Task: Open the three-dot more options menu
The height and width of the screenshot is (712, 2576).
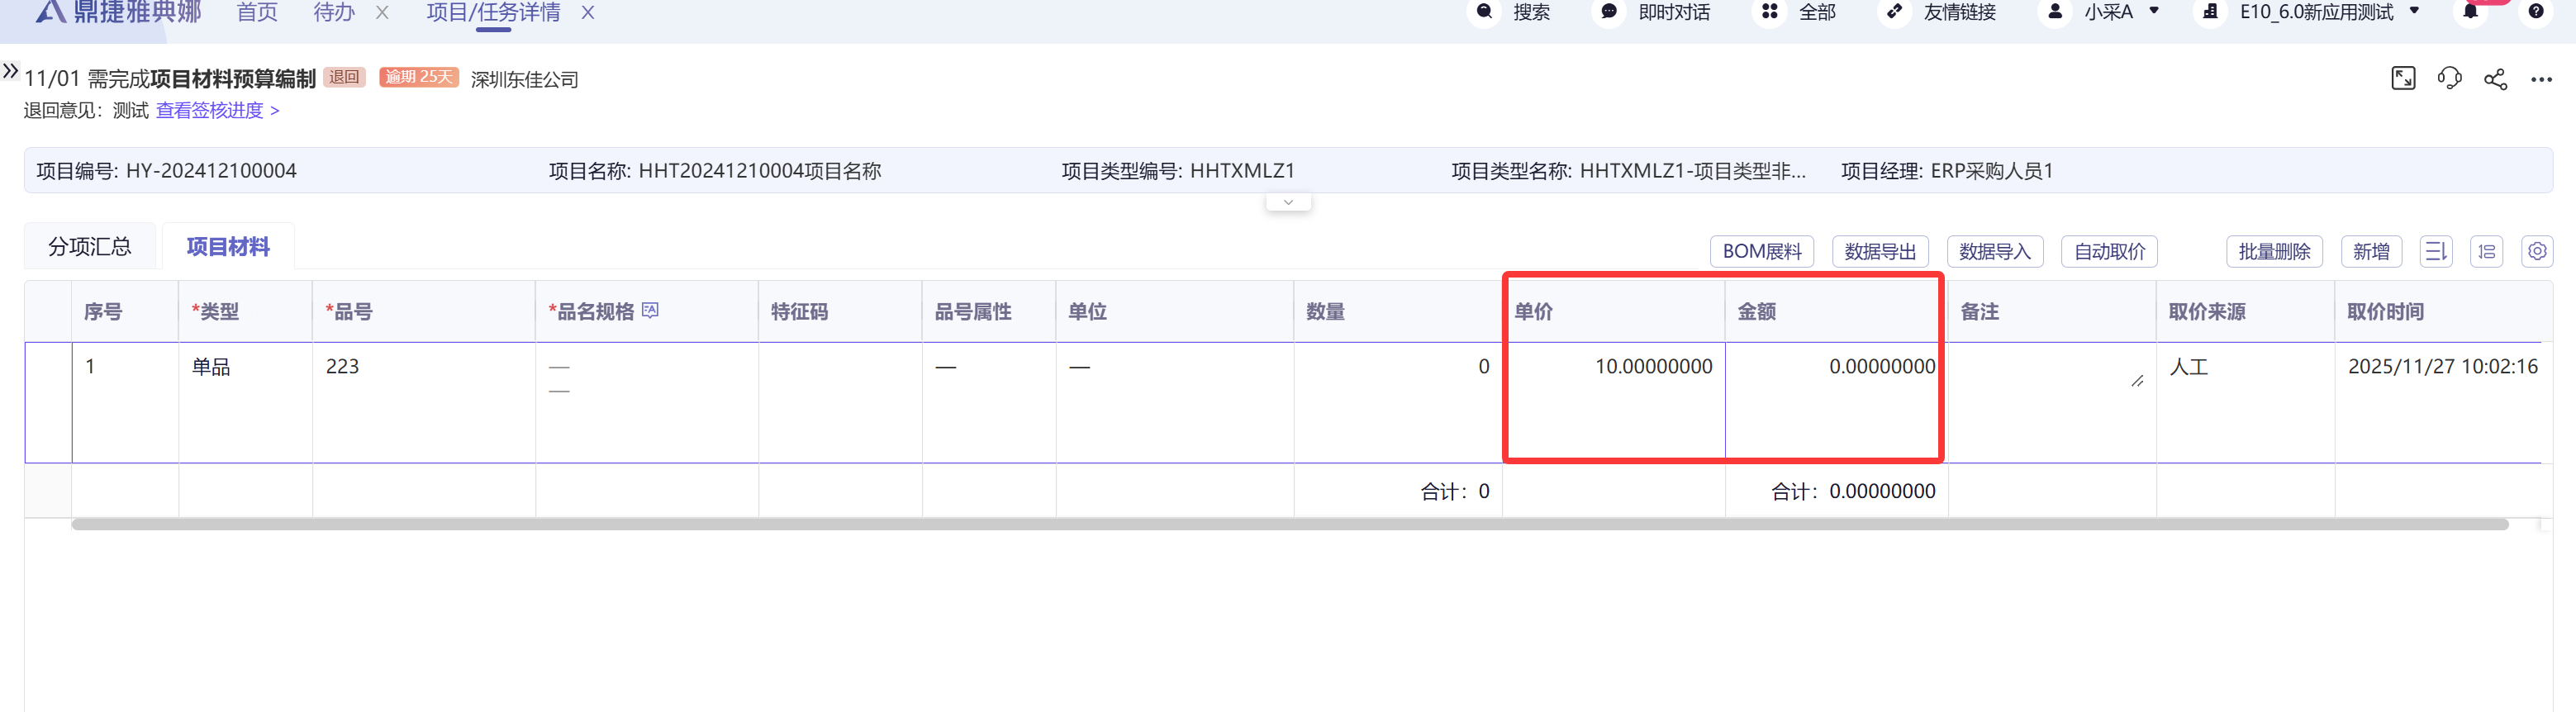Action: (x=2541, y=80)
